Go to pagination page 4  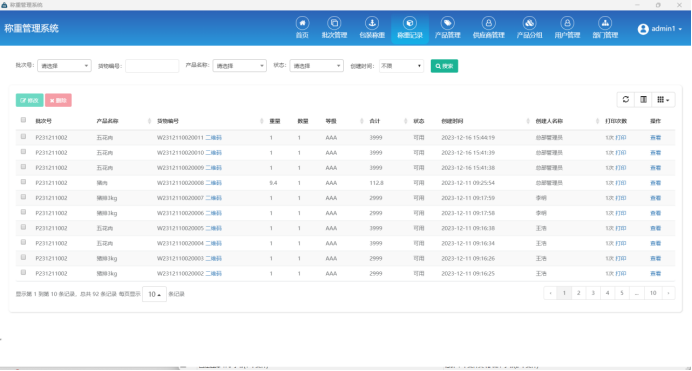[x=608, y=293]
